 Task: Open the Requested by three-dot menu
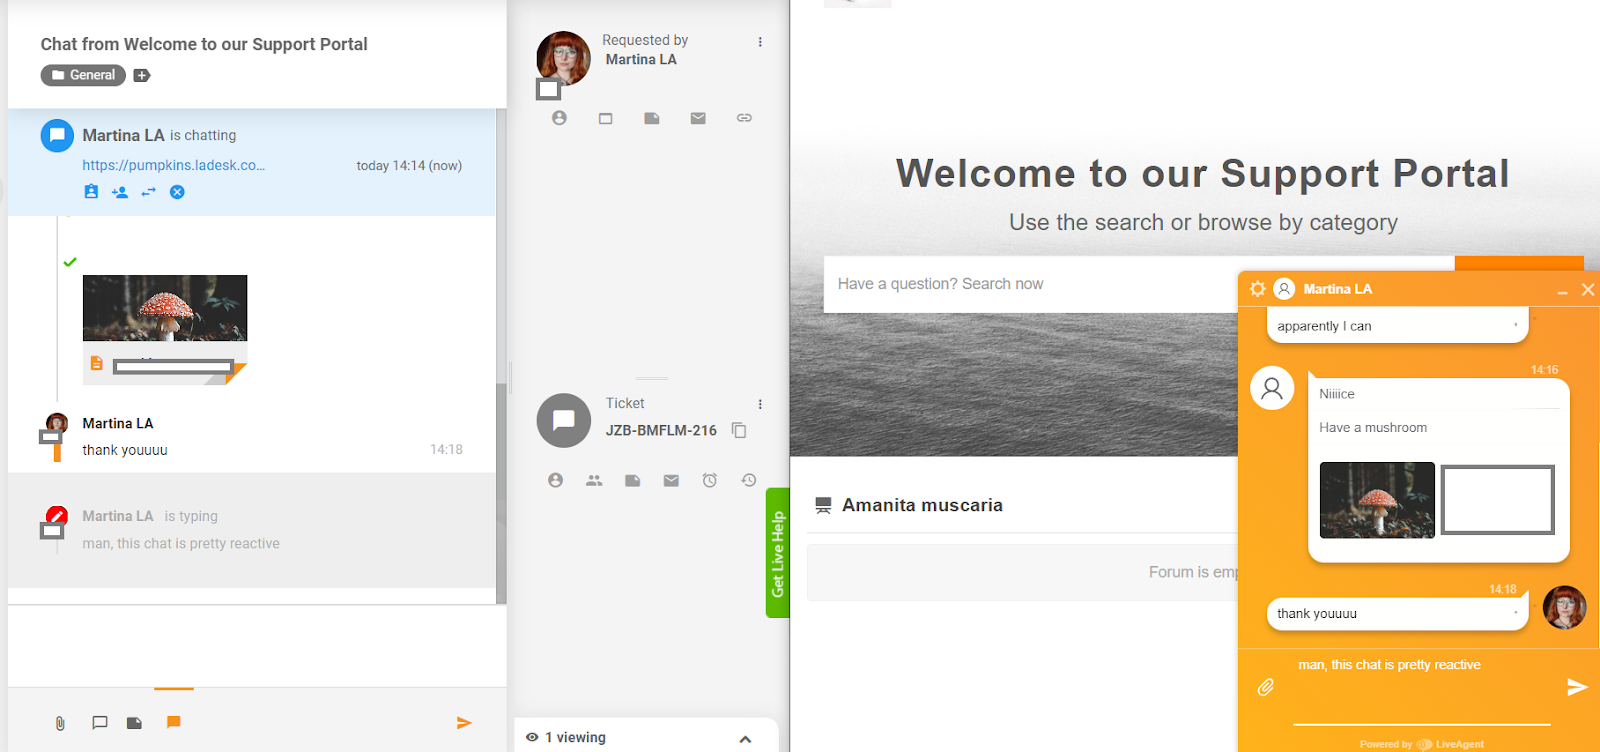(x=760, y=42)
